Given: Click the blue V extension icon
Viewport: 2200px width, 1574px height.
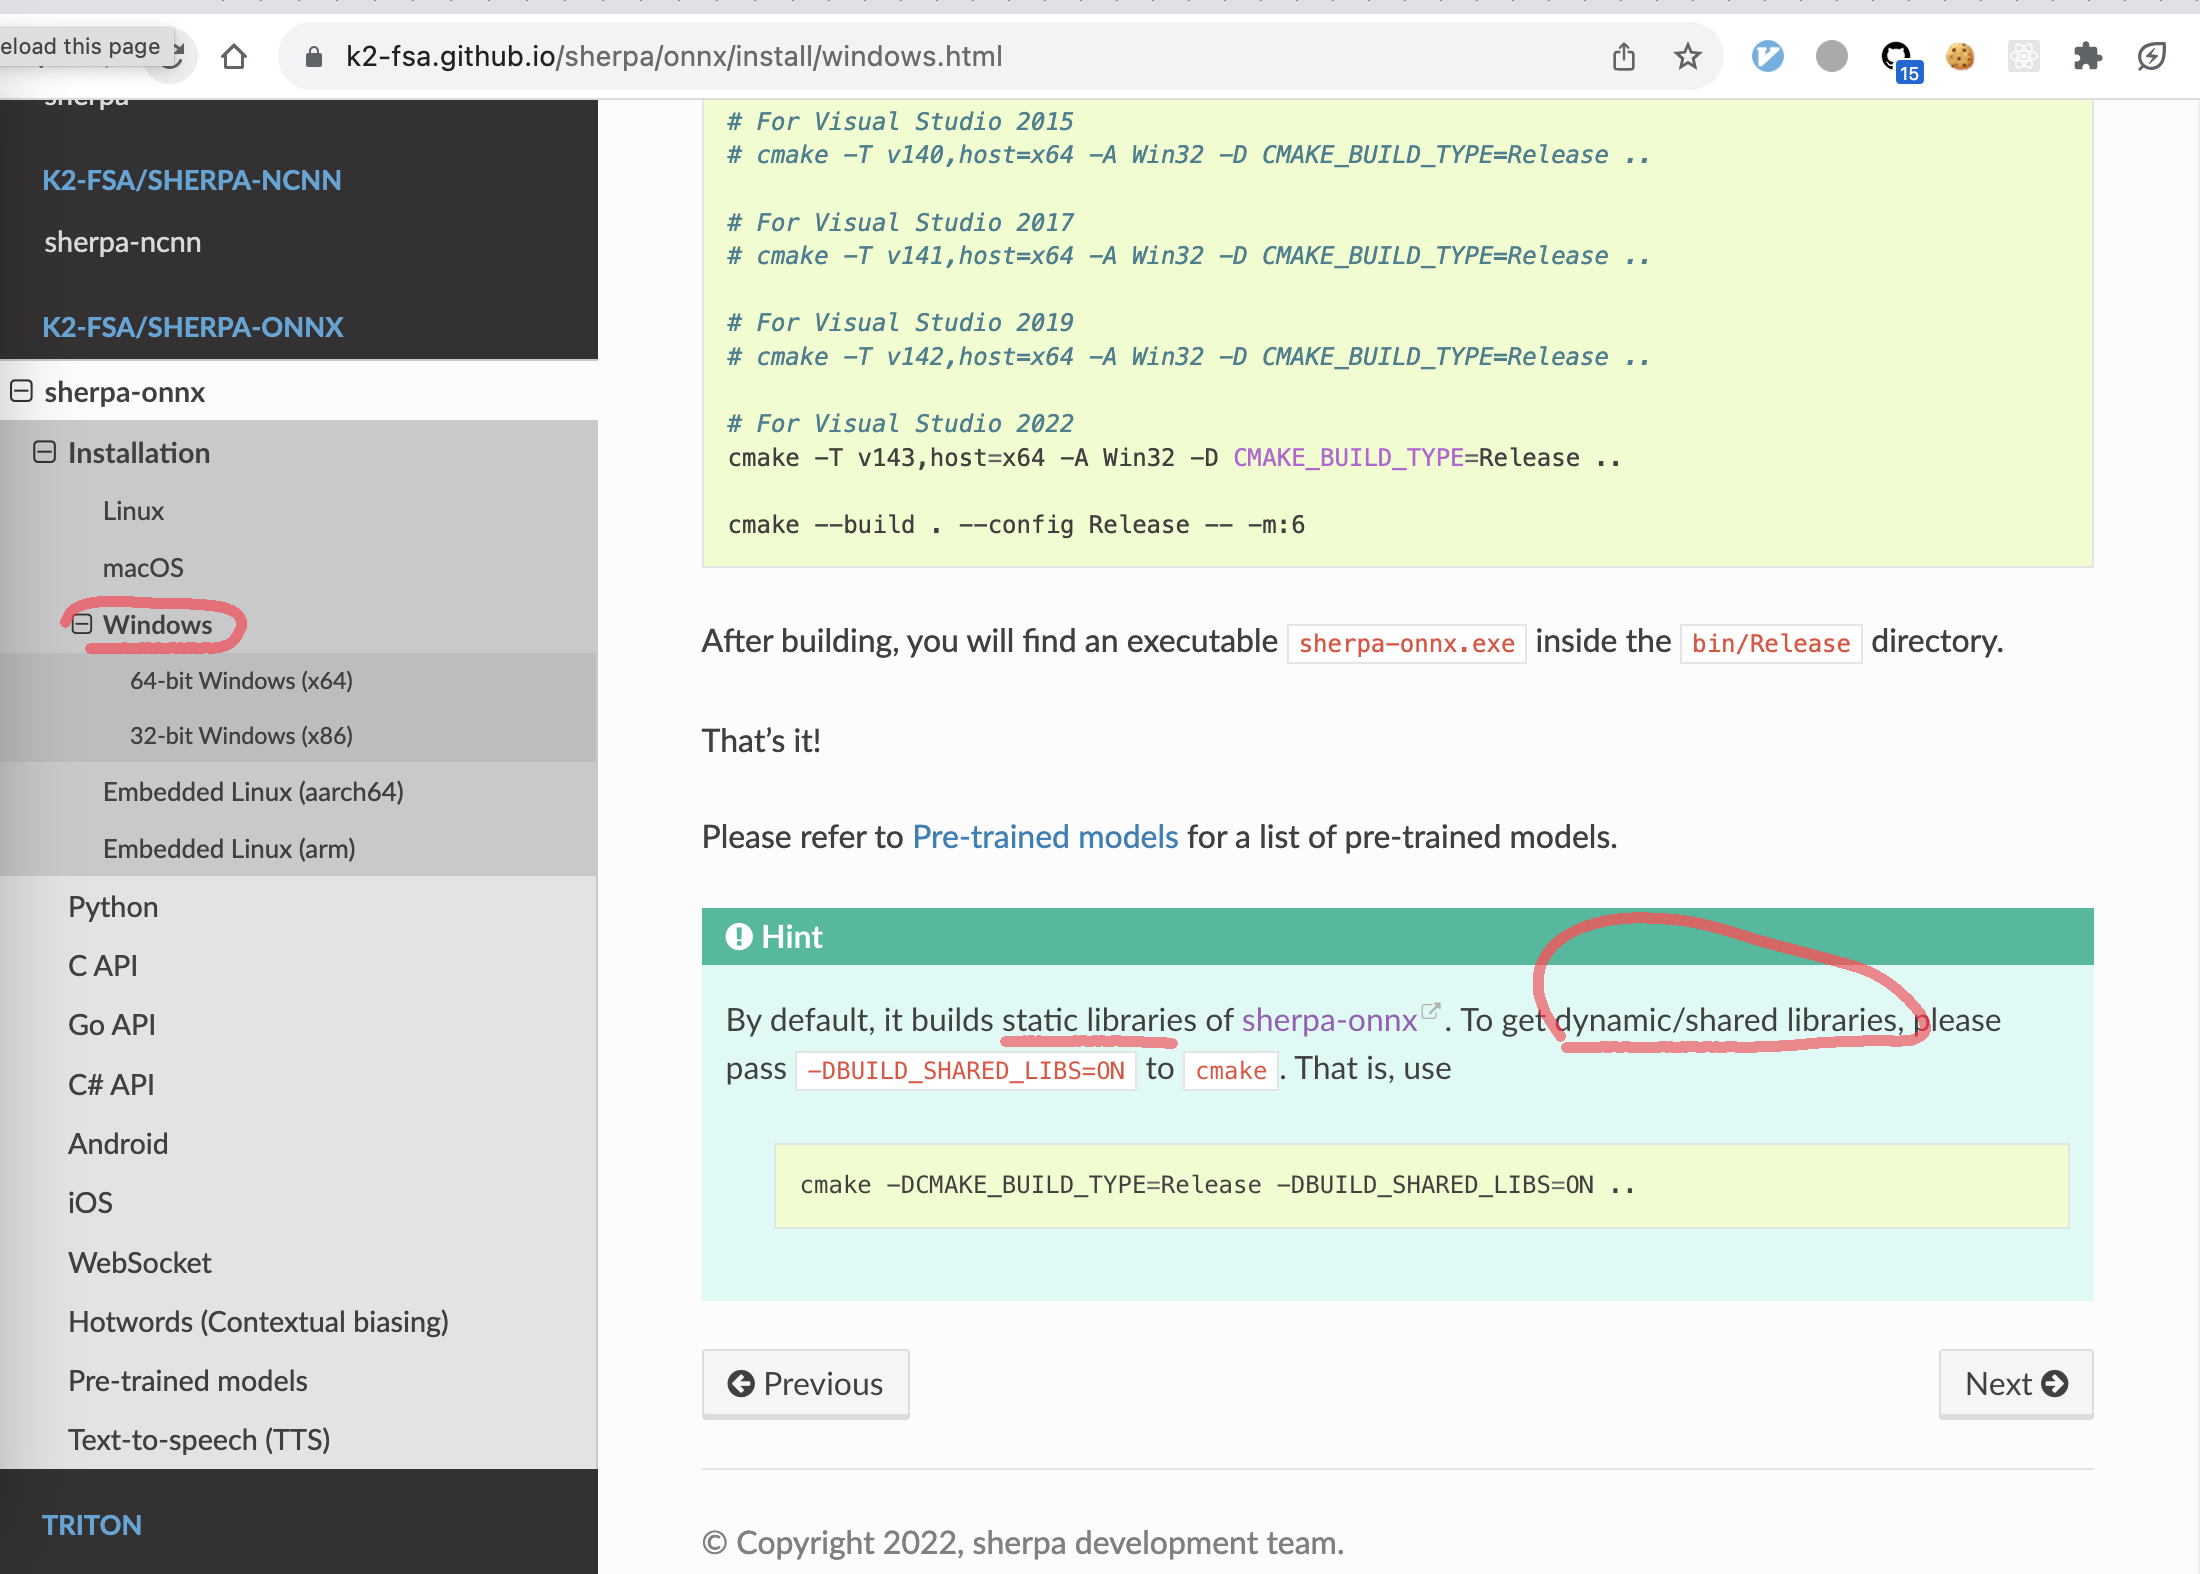Looking at the screenshot, I should (x=1767, y=56).
